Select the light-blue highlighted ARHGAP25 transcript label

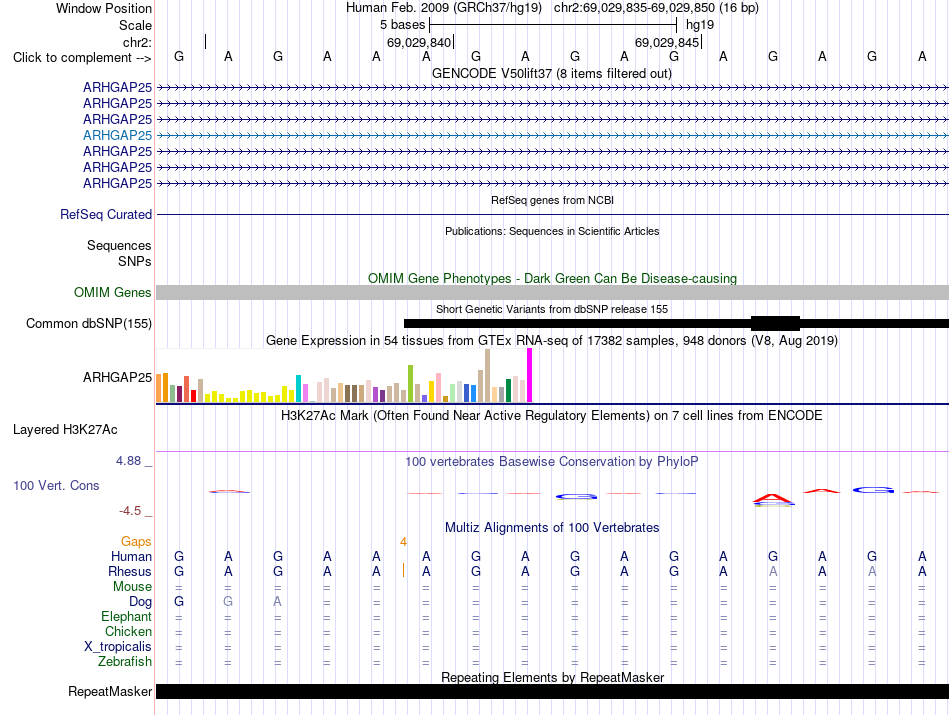pos(118,135)
